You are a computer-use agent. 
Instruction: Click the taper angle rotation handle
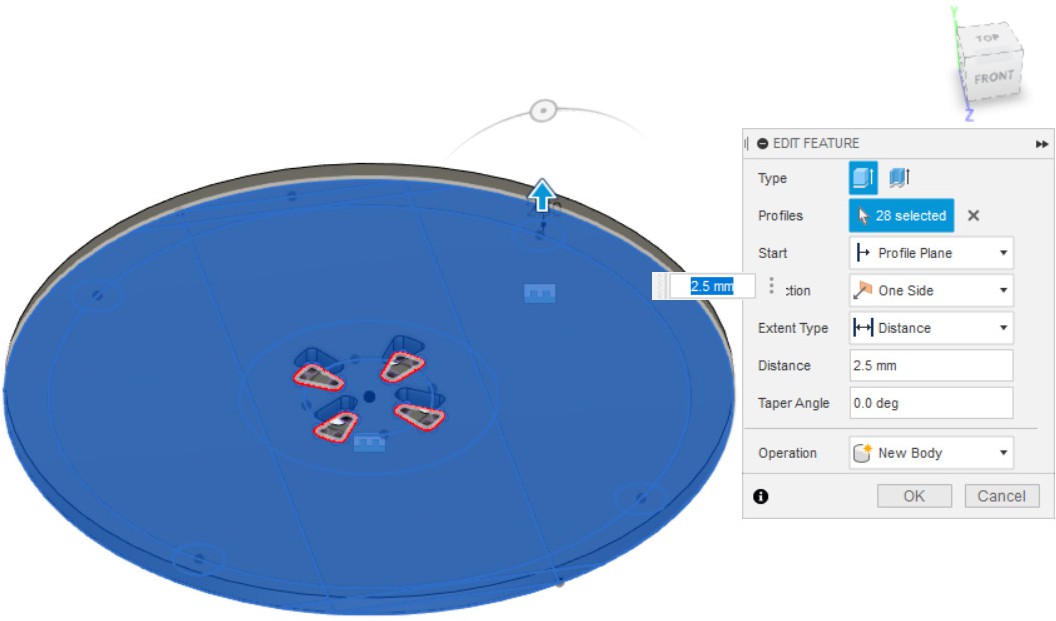point(543,111)
